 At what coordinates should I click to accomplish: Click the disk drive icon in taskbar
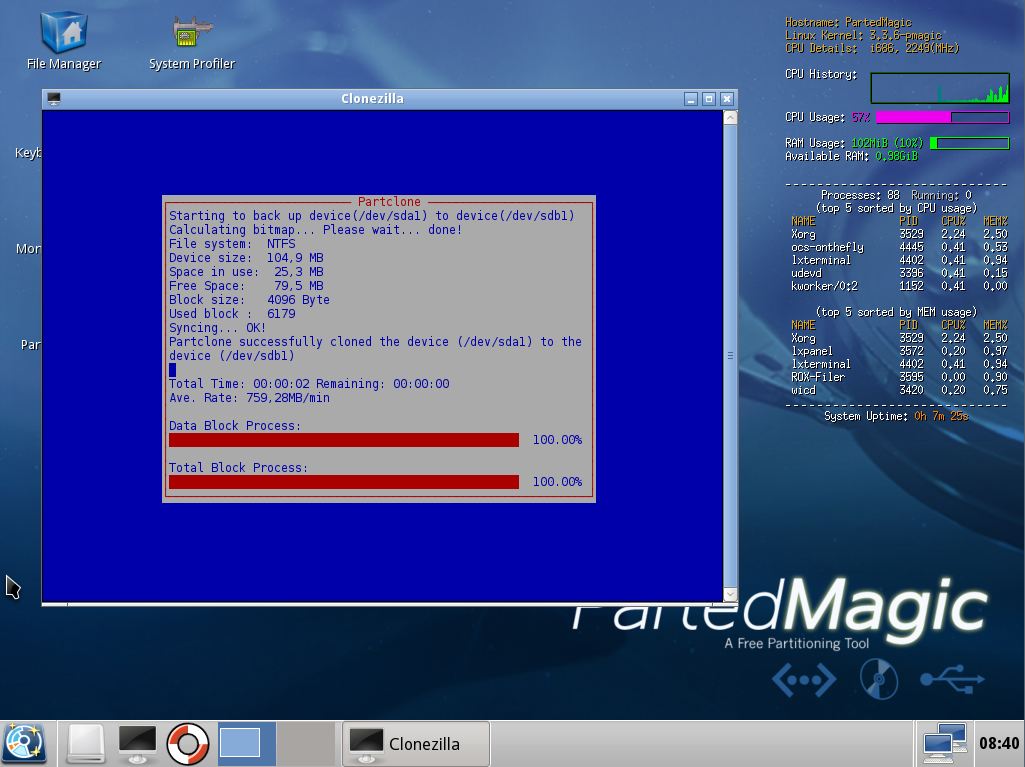point(86,743)
